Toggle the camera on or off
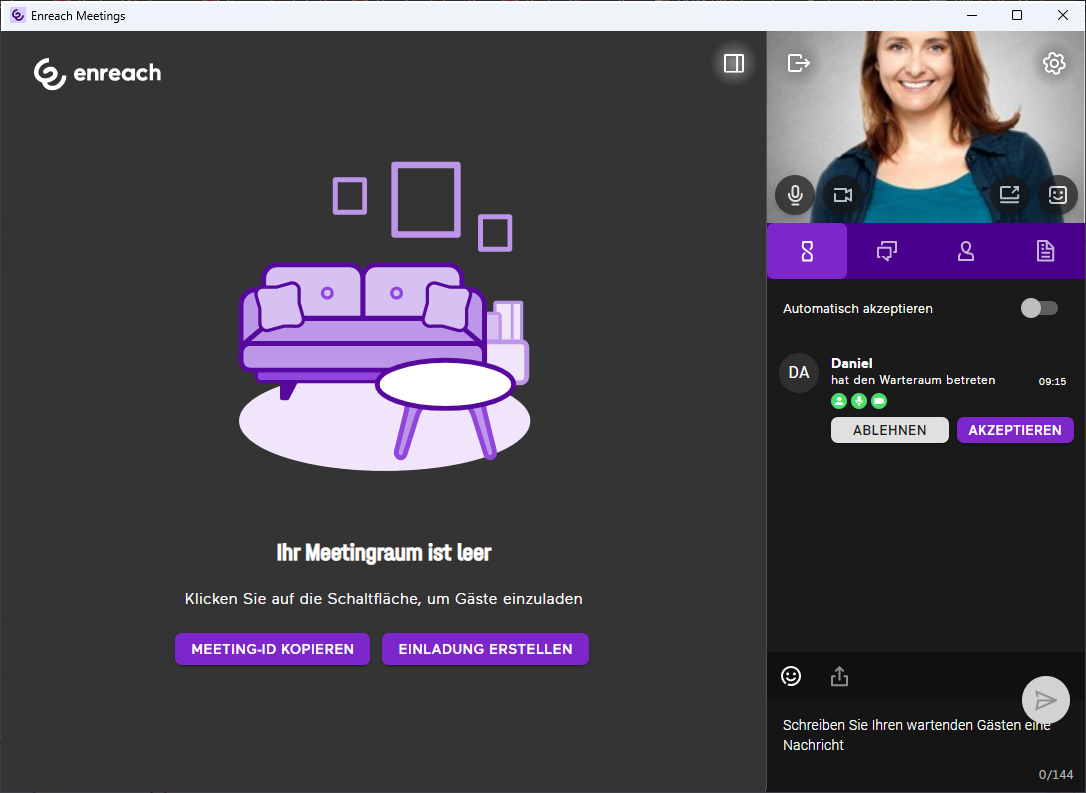This screenshot has width=1086, height=793. [x=842, y=195]
